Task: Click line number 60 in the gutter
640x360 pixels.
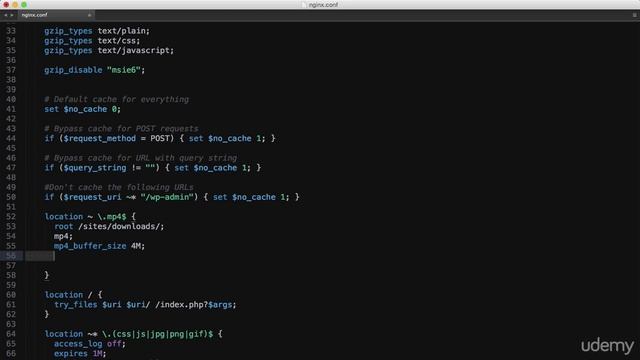Action: [11, 295]
